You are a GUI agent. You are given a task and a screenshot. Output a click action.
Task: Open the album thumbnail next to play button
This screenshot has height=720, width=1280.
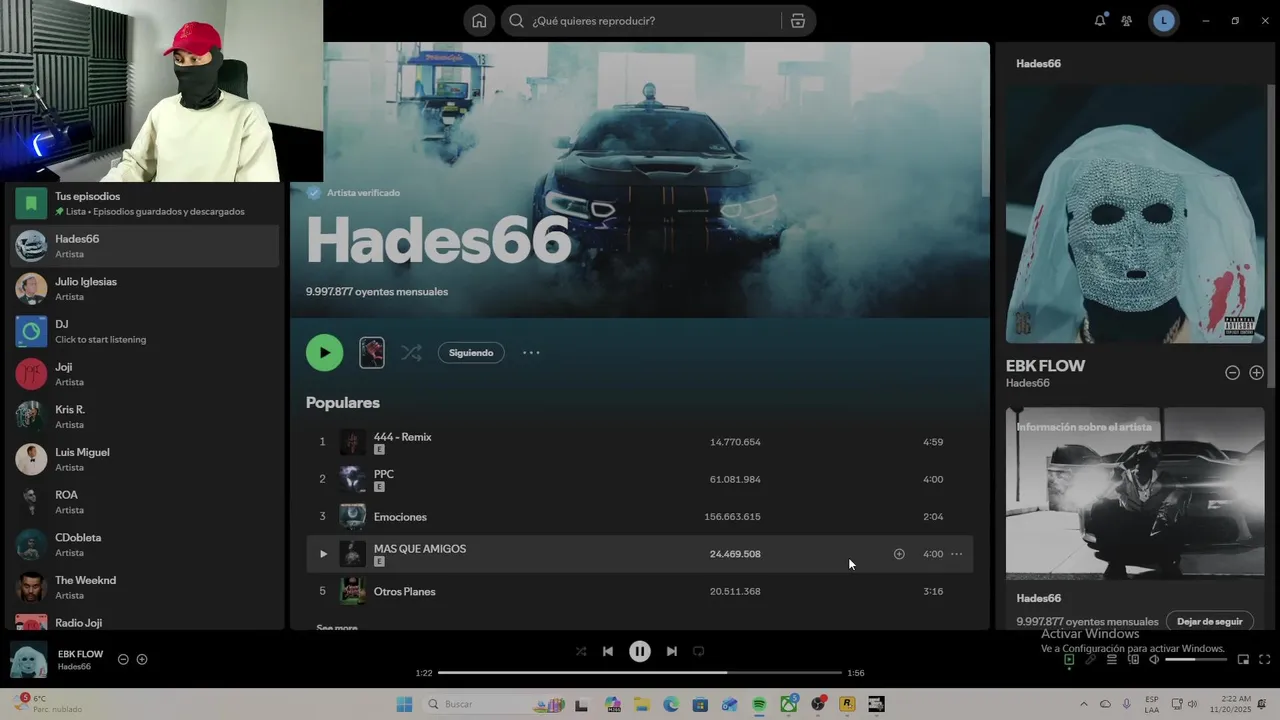pos(372,352)
